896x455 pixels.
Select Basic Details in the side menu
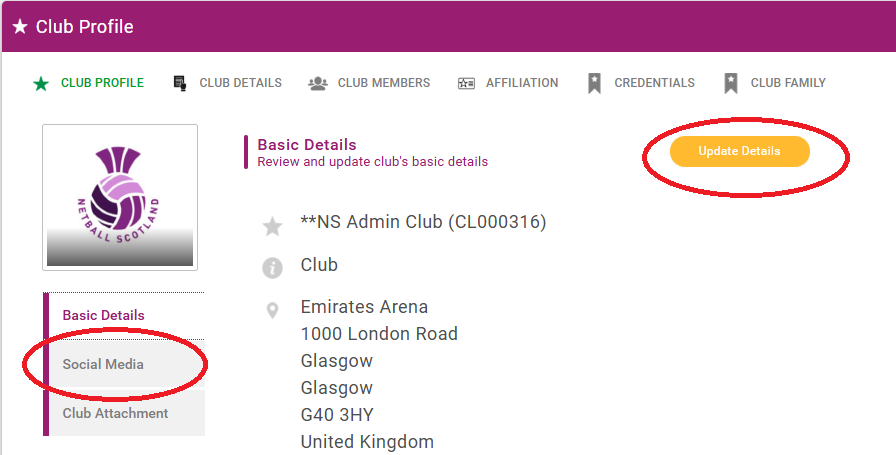[104, 315]
